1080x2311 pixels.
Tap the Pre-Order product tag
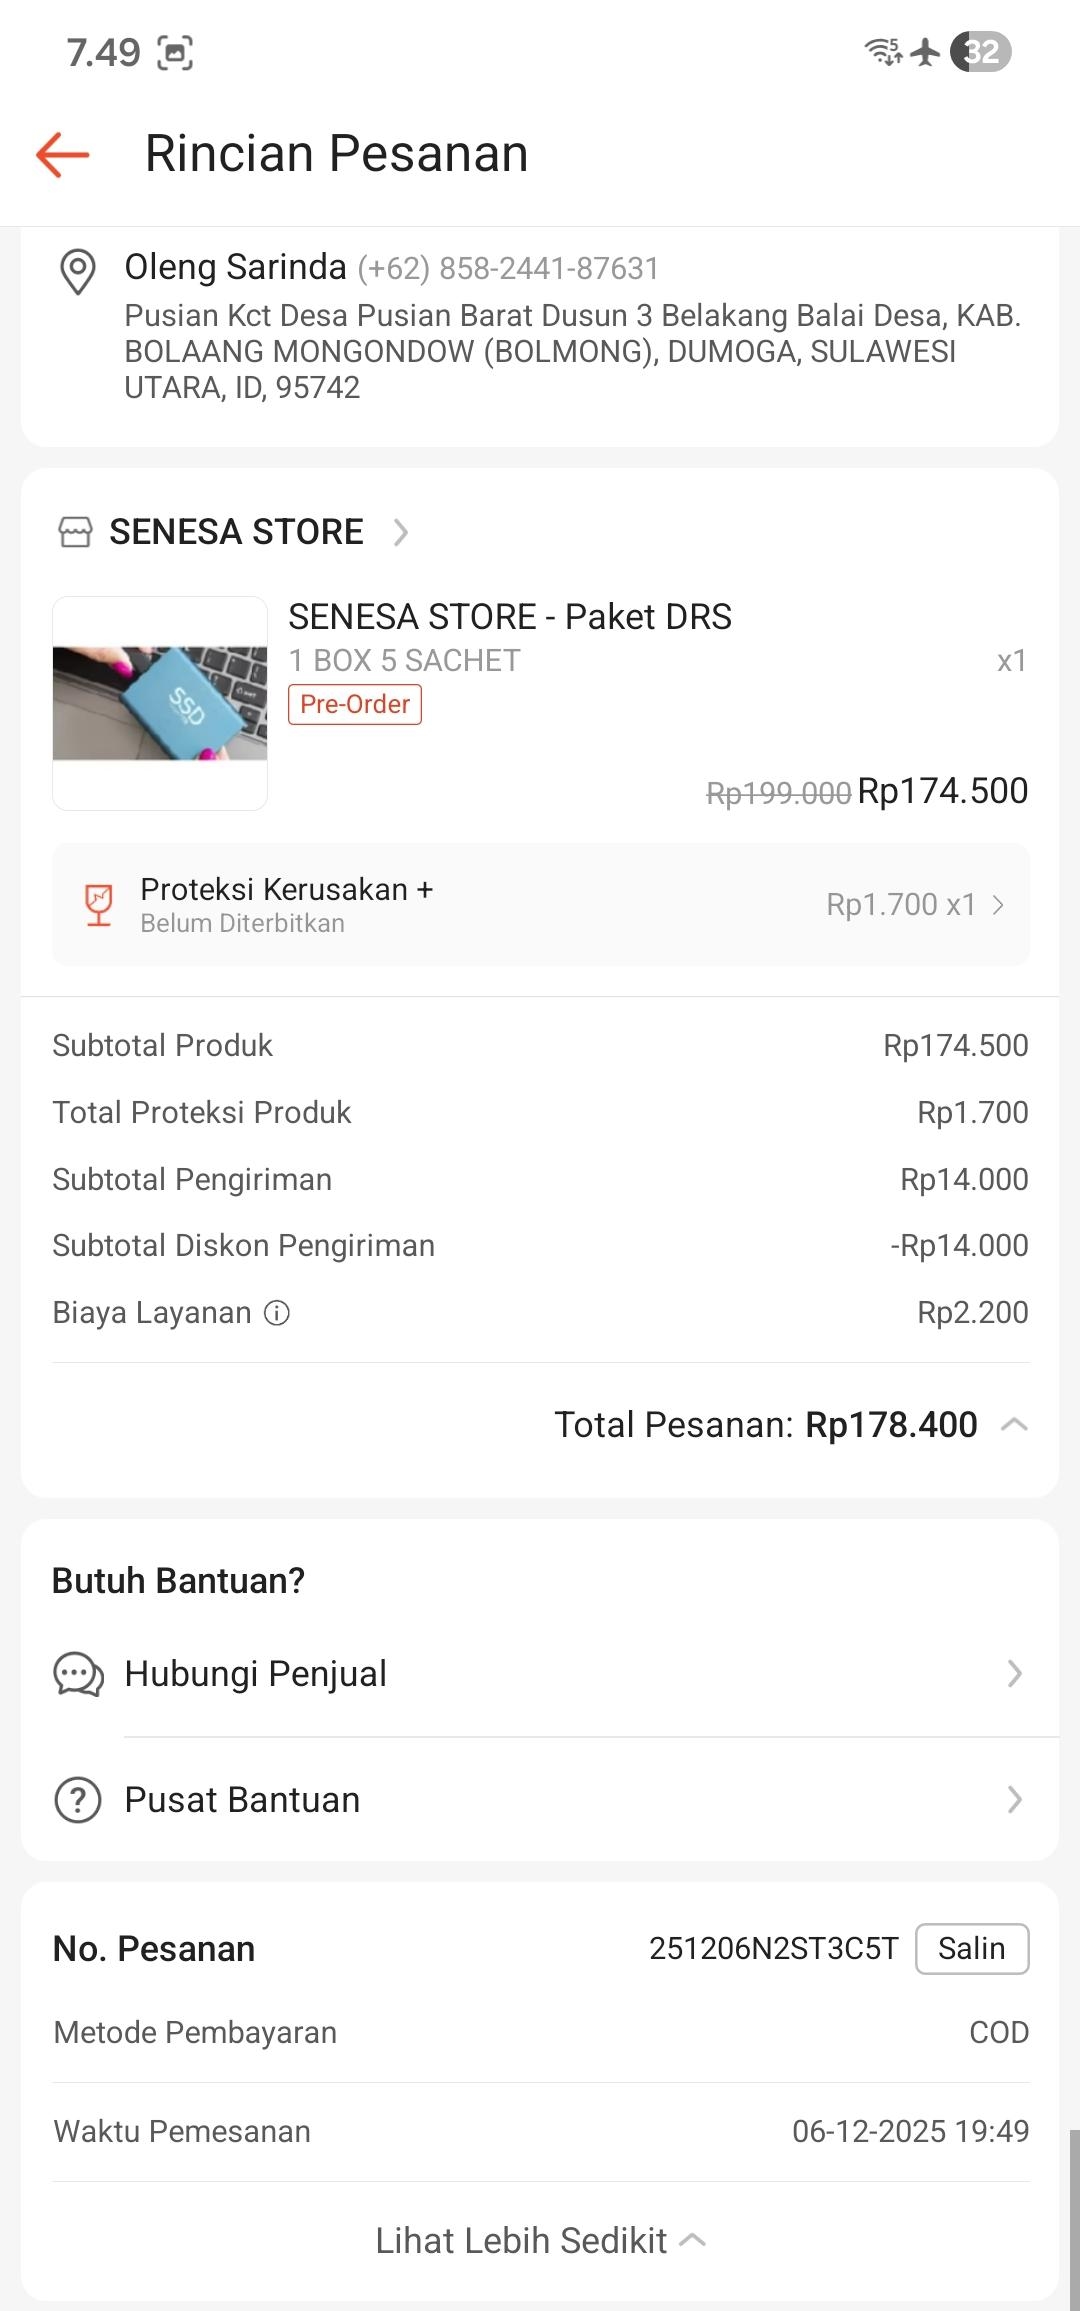(355, 704)
